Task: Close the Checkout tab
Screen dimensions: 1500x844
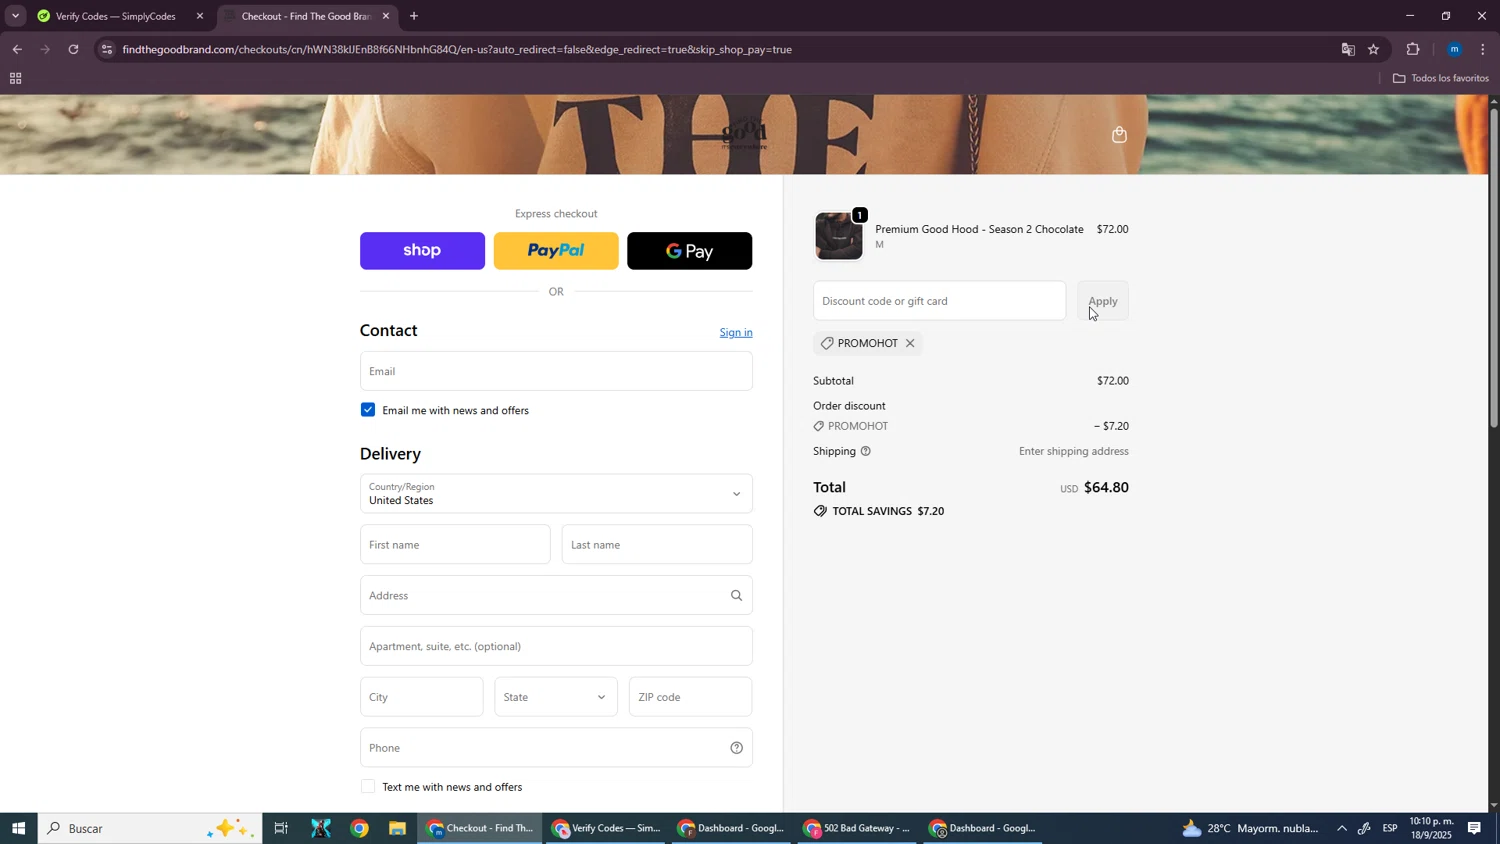Action: [x=385, y=16]
